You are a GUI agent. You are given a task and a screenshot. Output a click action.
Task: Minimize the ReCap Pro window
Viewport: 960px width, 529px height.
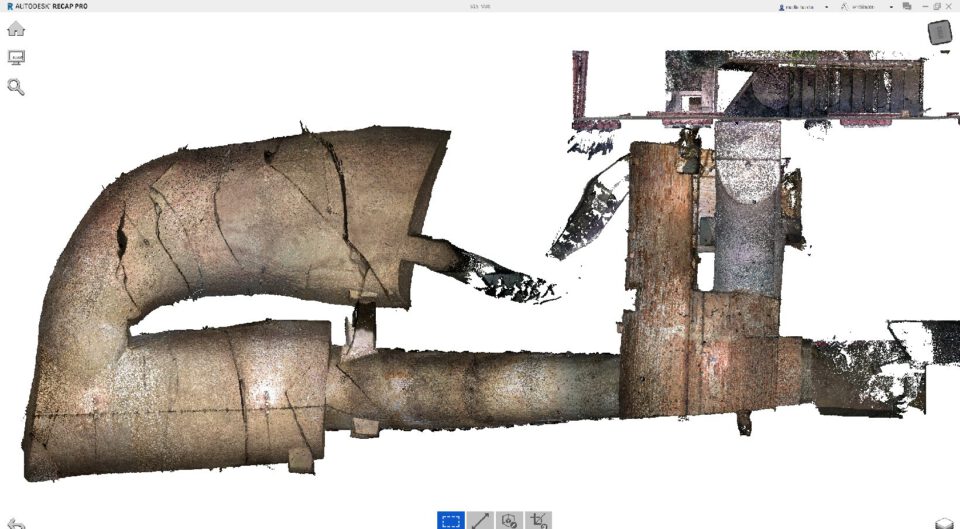925,6
